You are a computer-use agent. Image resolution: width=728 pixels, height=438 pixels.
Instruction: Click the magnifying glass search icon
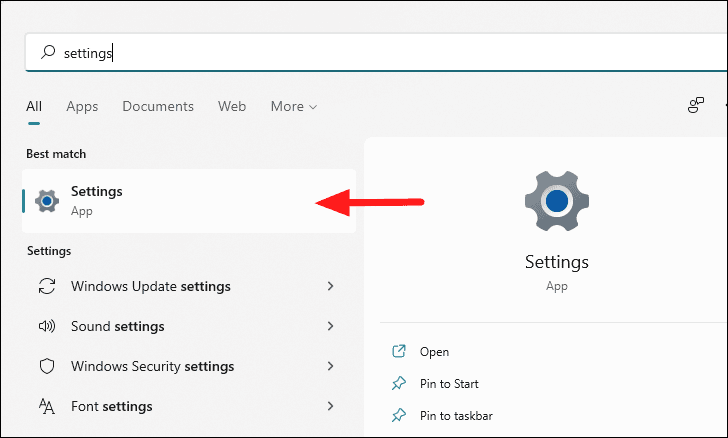pos(48,52)
